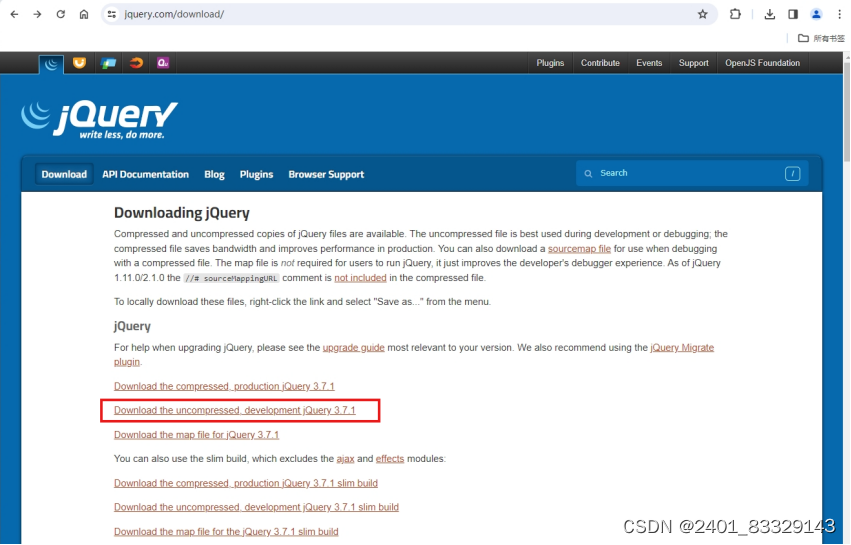Open the ajax module link
Screen dimensions: 851x545
point(345,459)
